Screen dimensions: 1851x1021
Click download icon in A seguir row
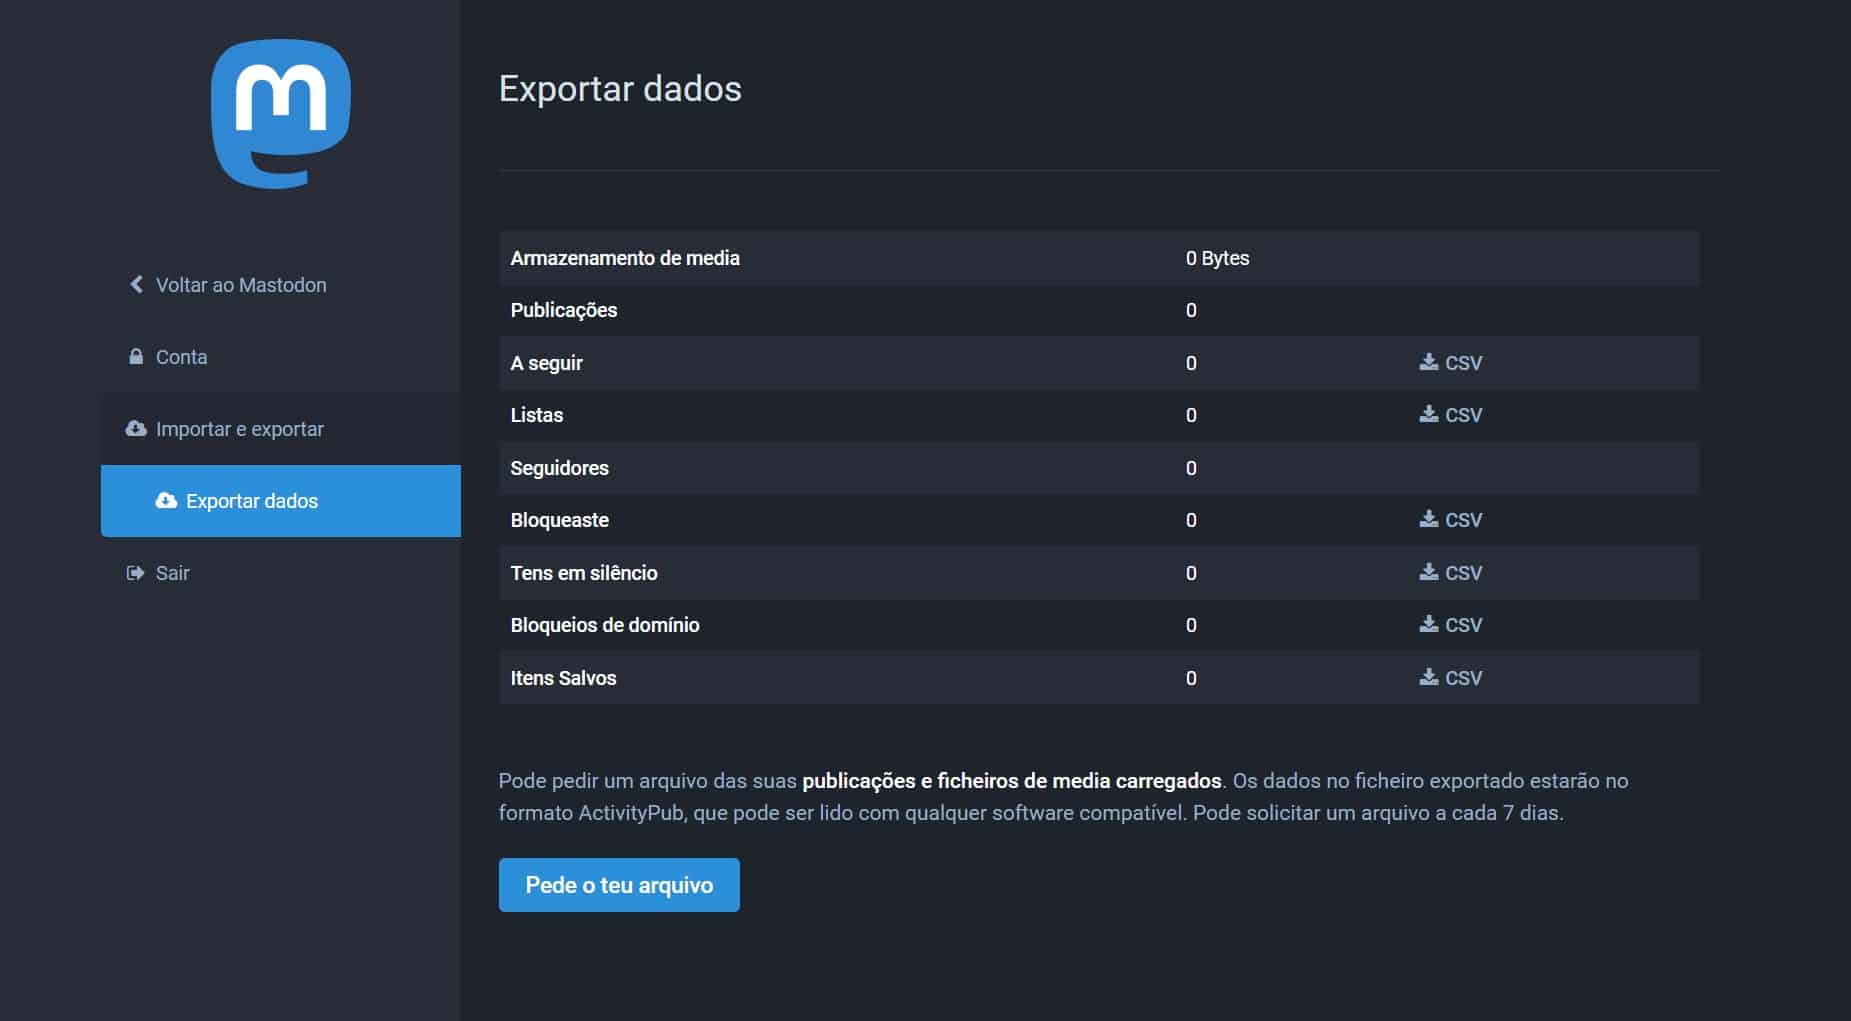1428,362
